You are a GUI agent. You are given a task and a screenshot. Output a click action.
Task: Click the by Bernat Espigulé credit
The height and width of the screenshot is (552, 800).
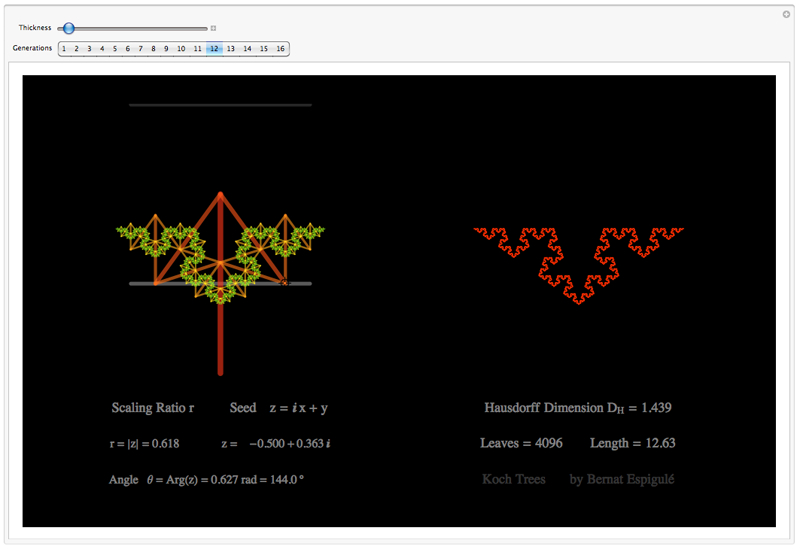tap(622, 479)
